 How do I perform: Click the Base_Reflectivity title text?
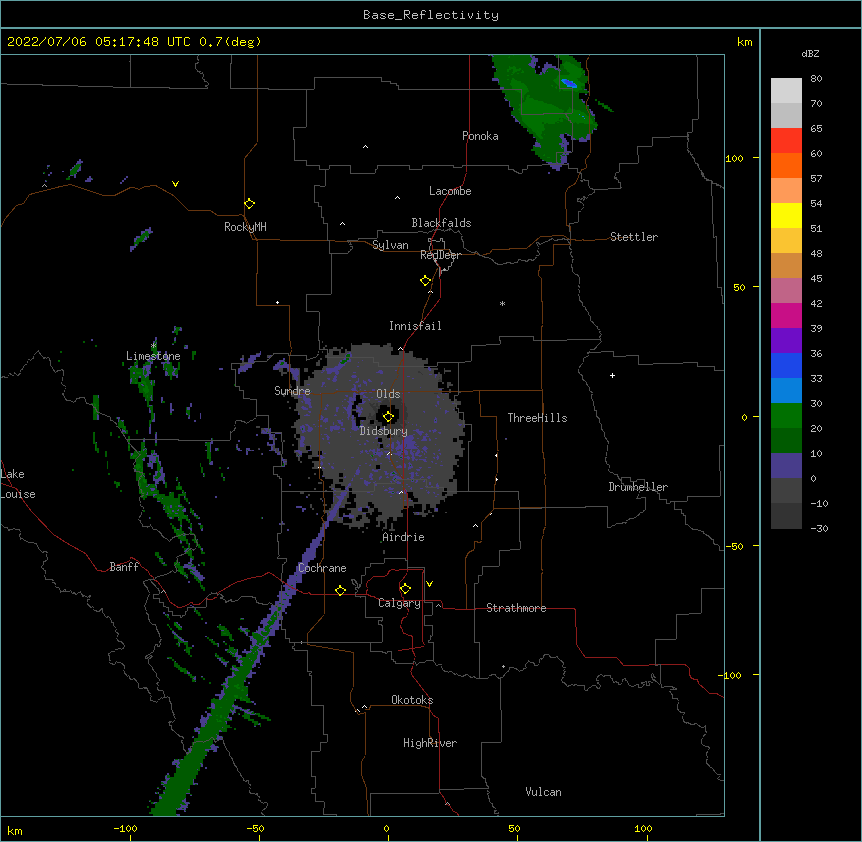[x=431, y=15]
